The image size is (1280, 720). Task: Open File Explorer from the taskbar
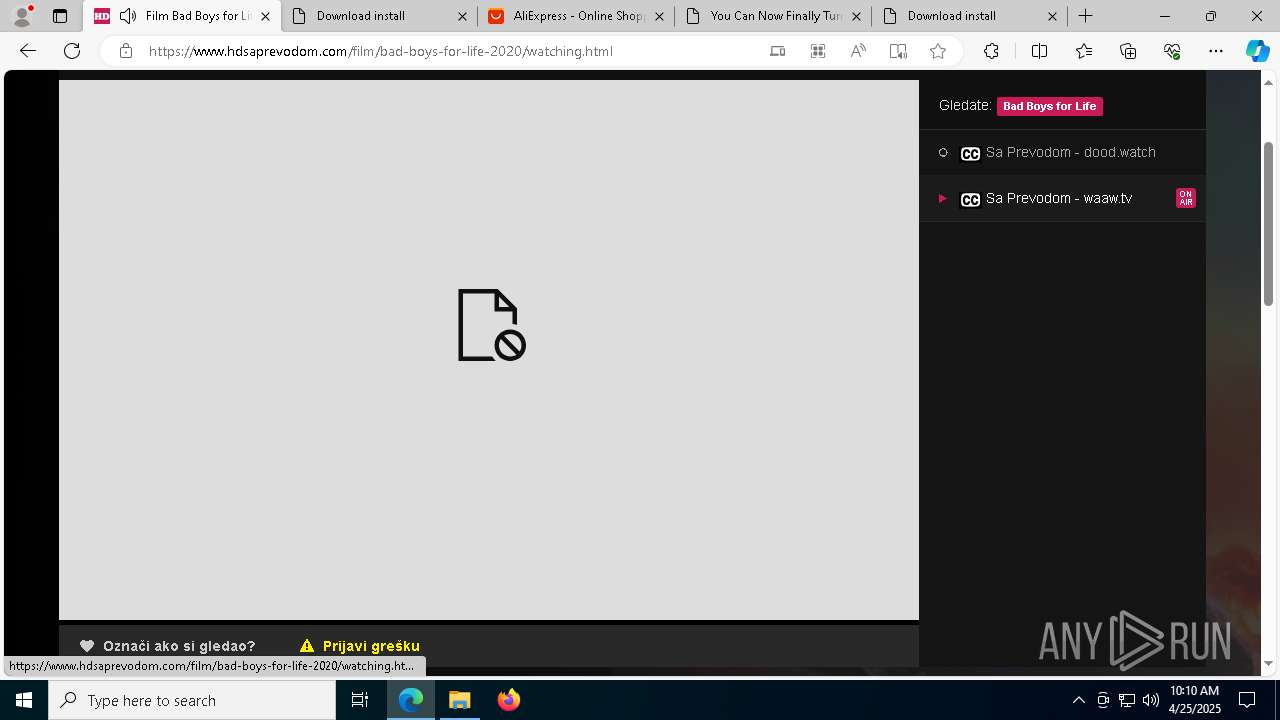pos(459,700)
